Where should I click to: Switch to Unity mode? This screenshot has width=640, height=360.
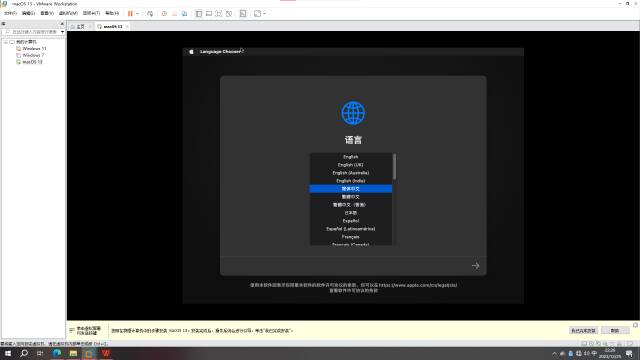click(x=229, y=13)
